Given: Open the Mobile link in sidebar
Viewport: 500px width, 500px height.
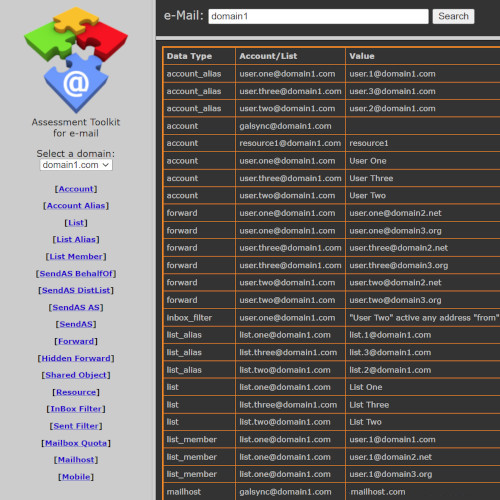Looking at the screenshot, I should tap(76, 477).
